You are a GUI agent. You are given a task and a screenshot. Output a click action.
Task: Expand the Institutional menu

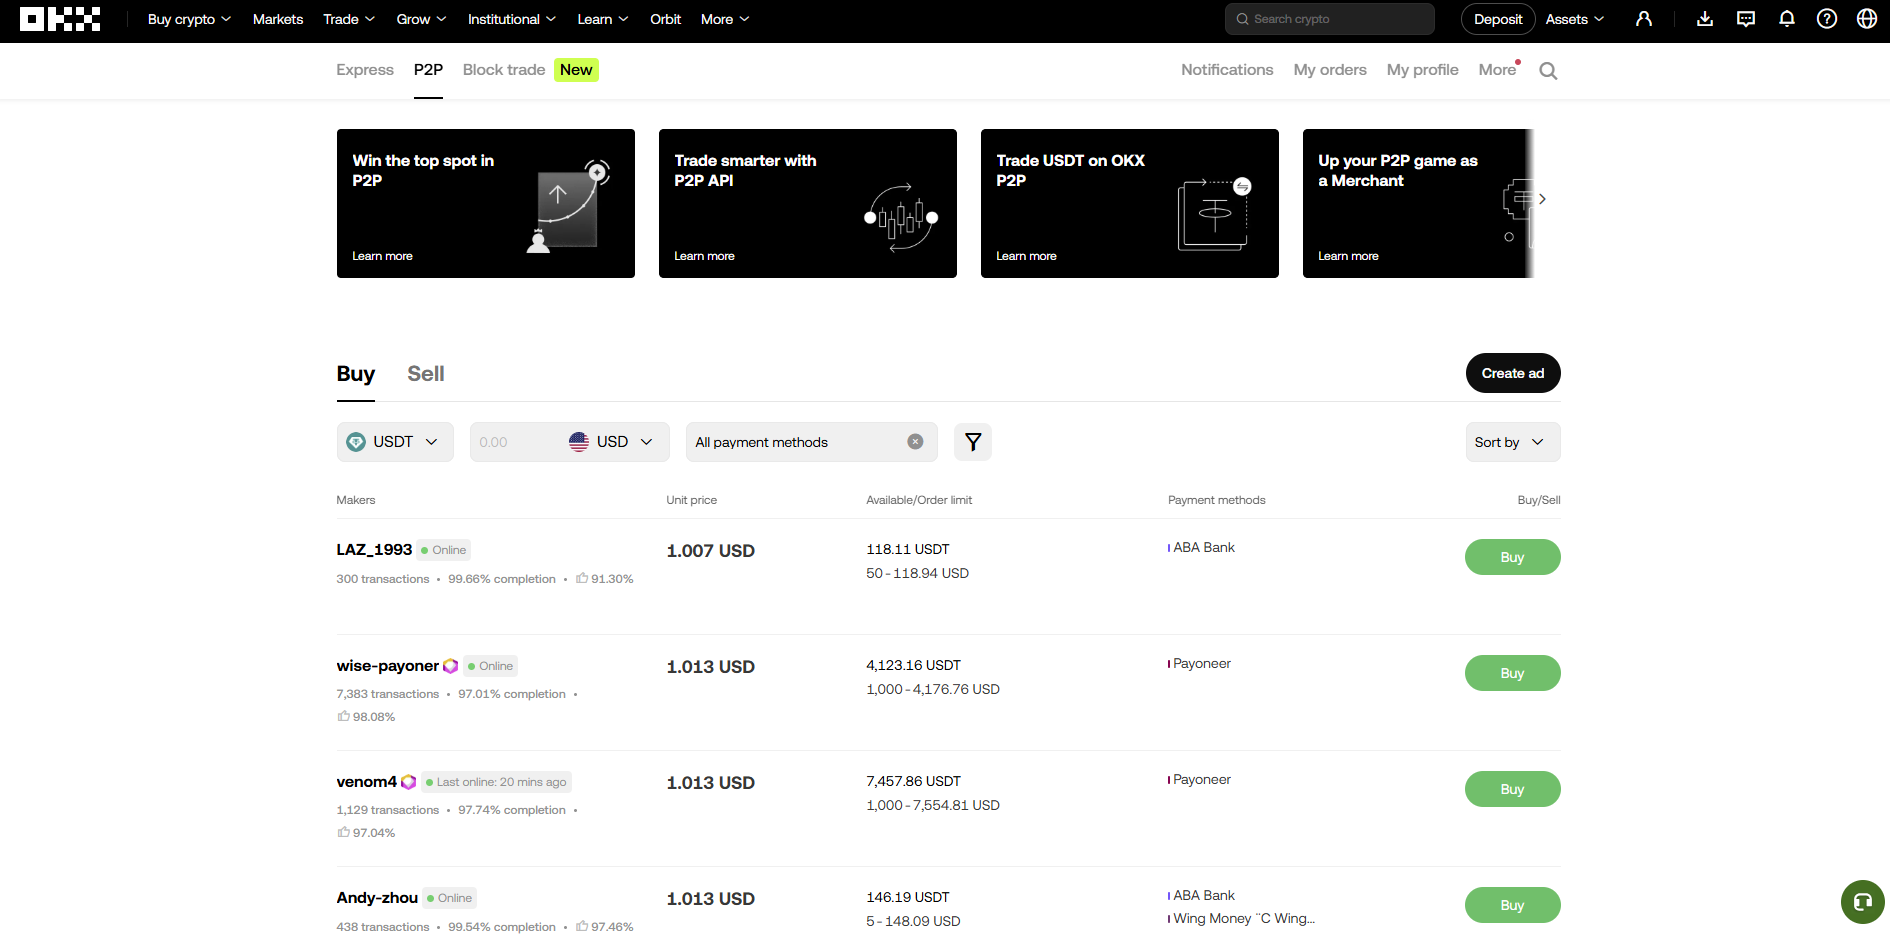coord(511,19)
